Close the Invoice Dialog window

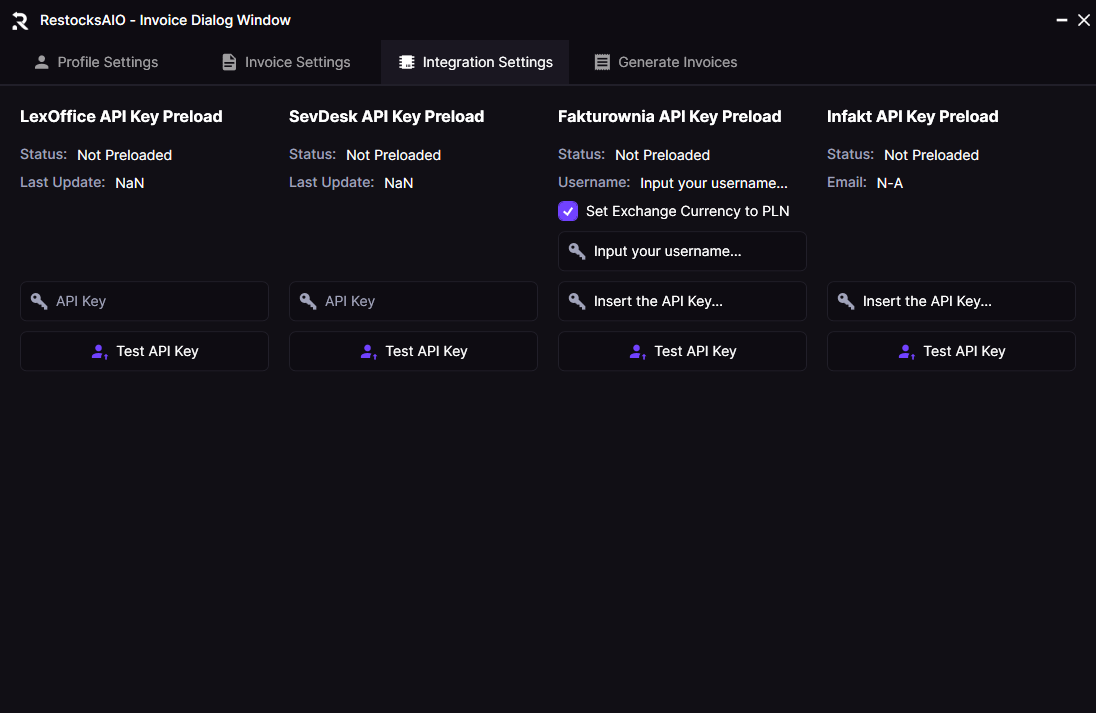coord(1083,20)
